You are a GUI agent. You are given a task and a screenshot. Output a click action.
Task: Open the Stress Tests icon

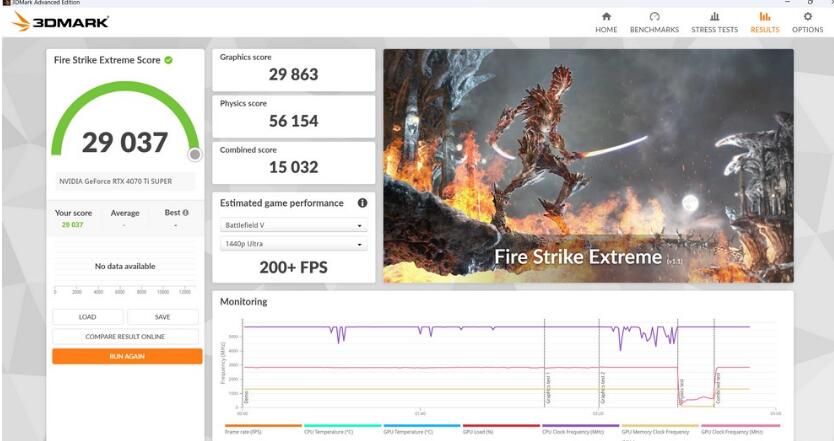coord(714,16)
